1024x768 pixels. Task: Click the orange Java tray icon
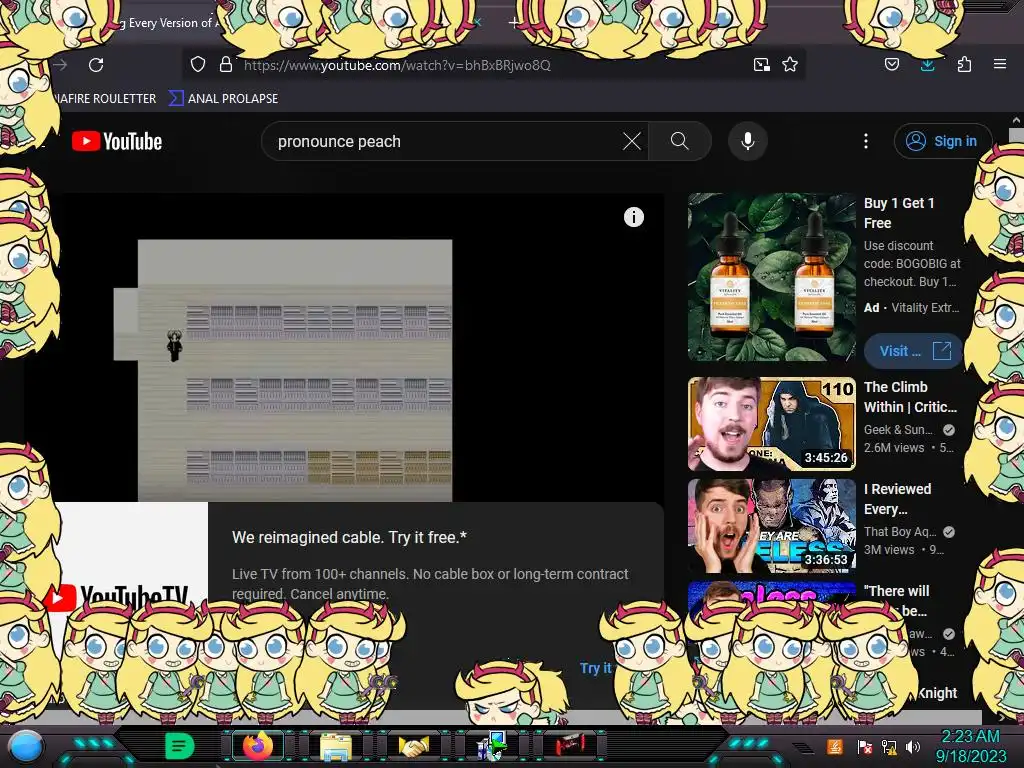(834, 746)
